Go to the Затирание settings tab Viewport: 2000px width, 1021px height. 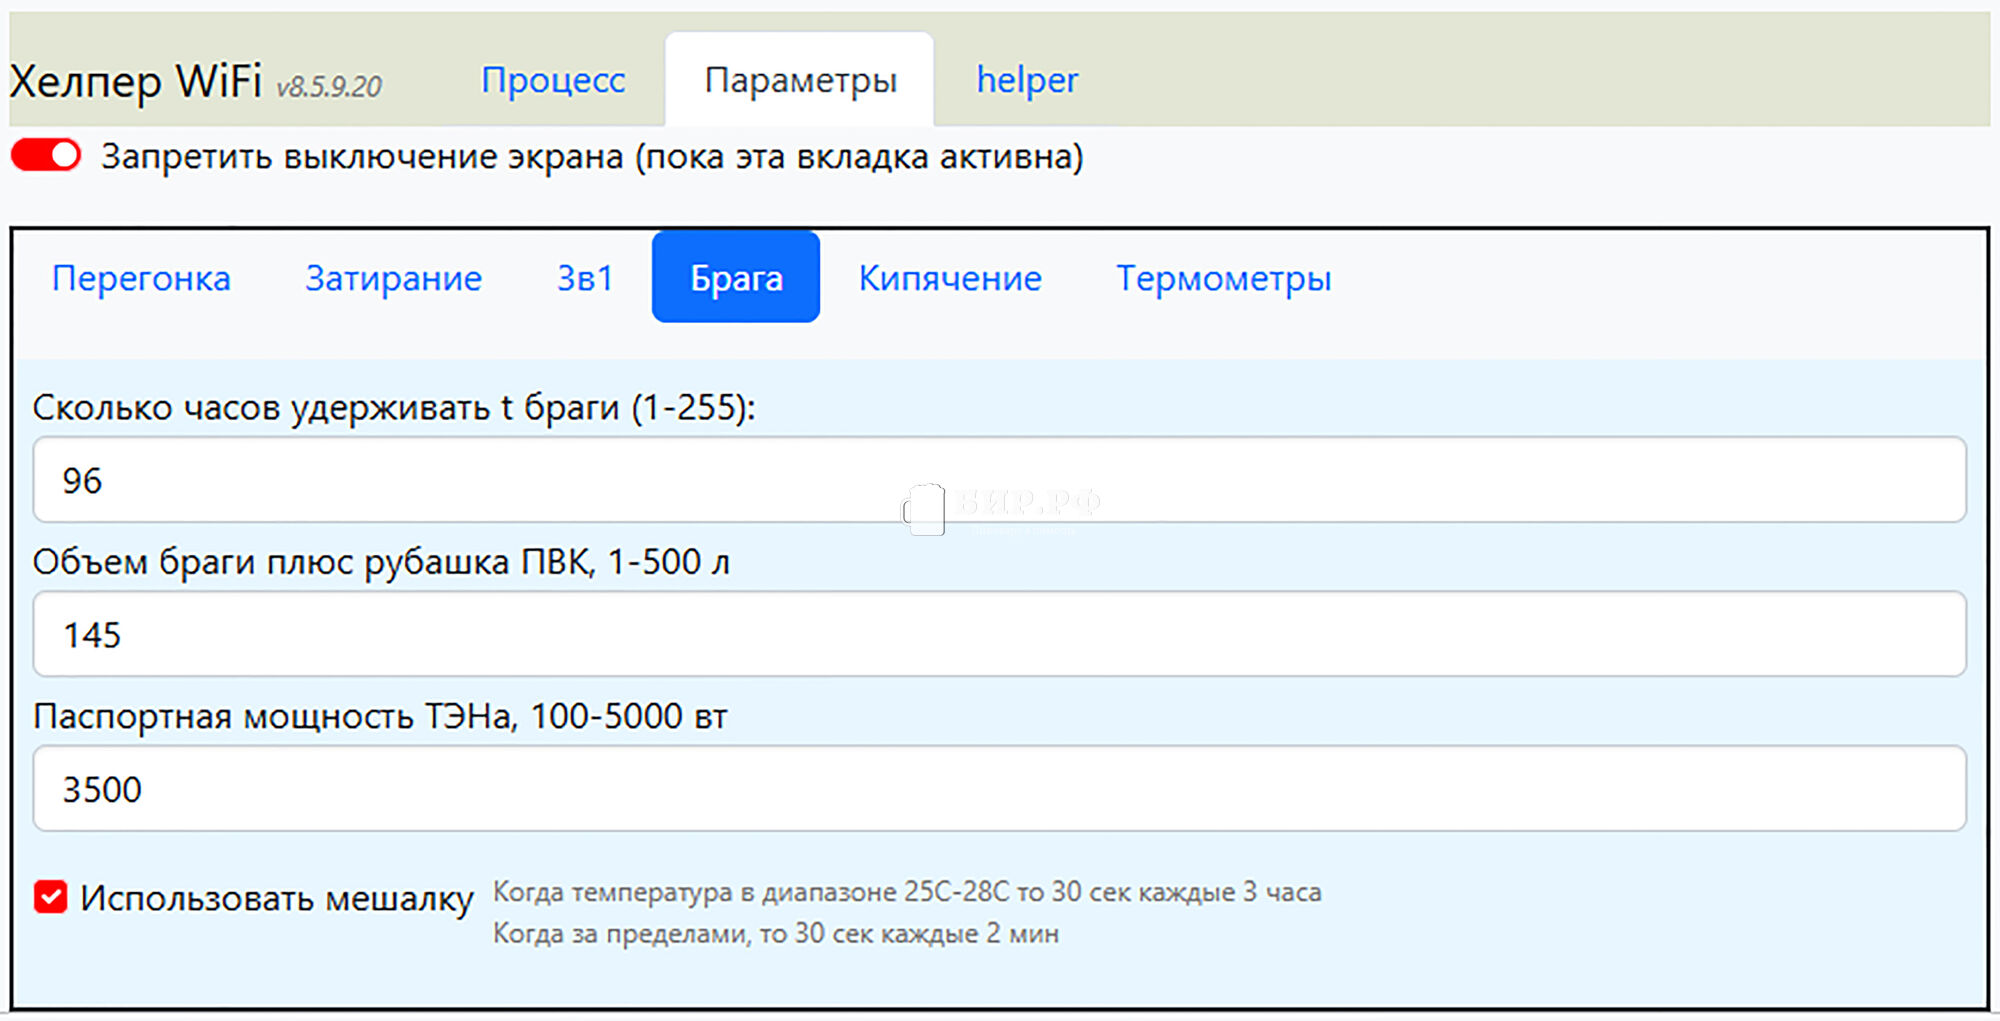coord(393,278)
